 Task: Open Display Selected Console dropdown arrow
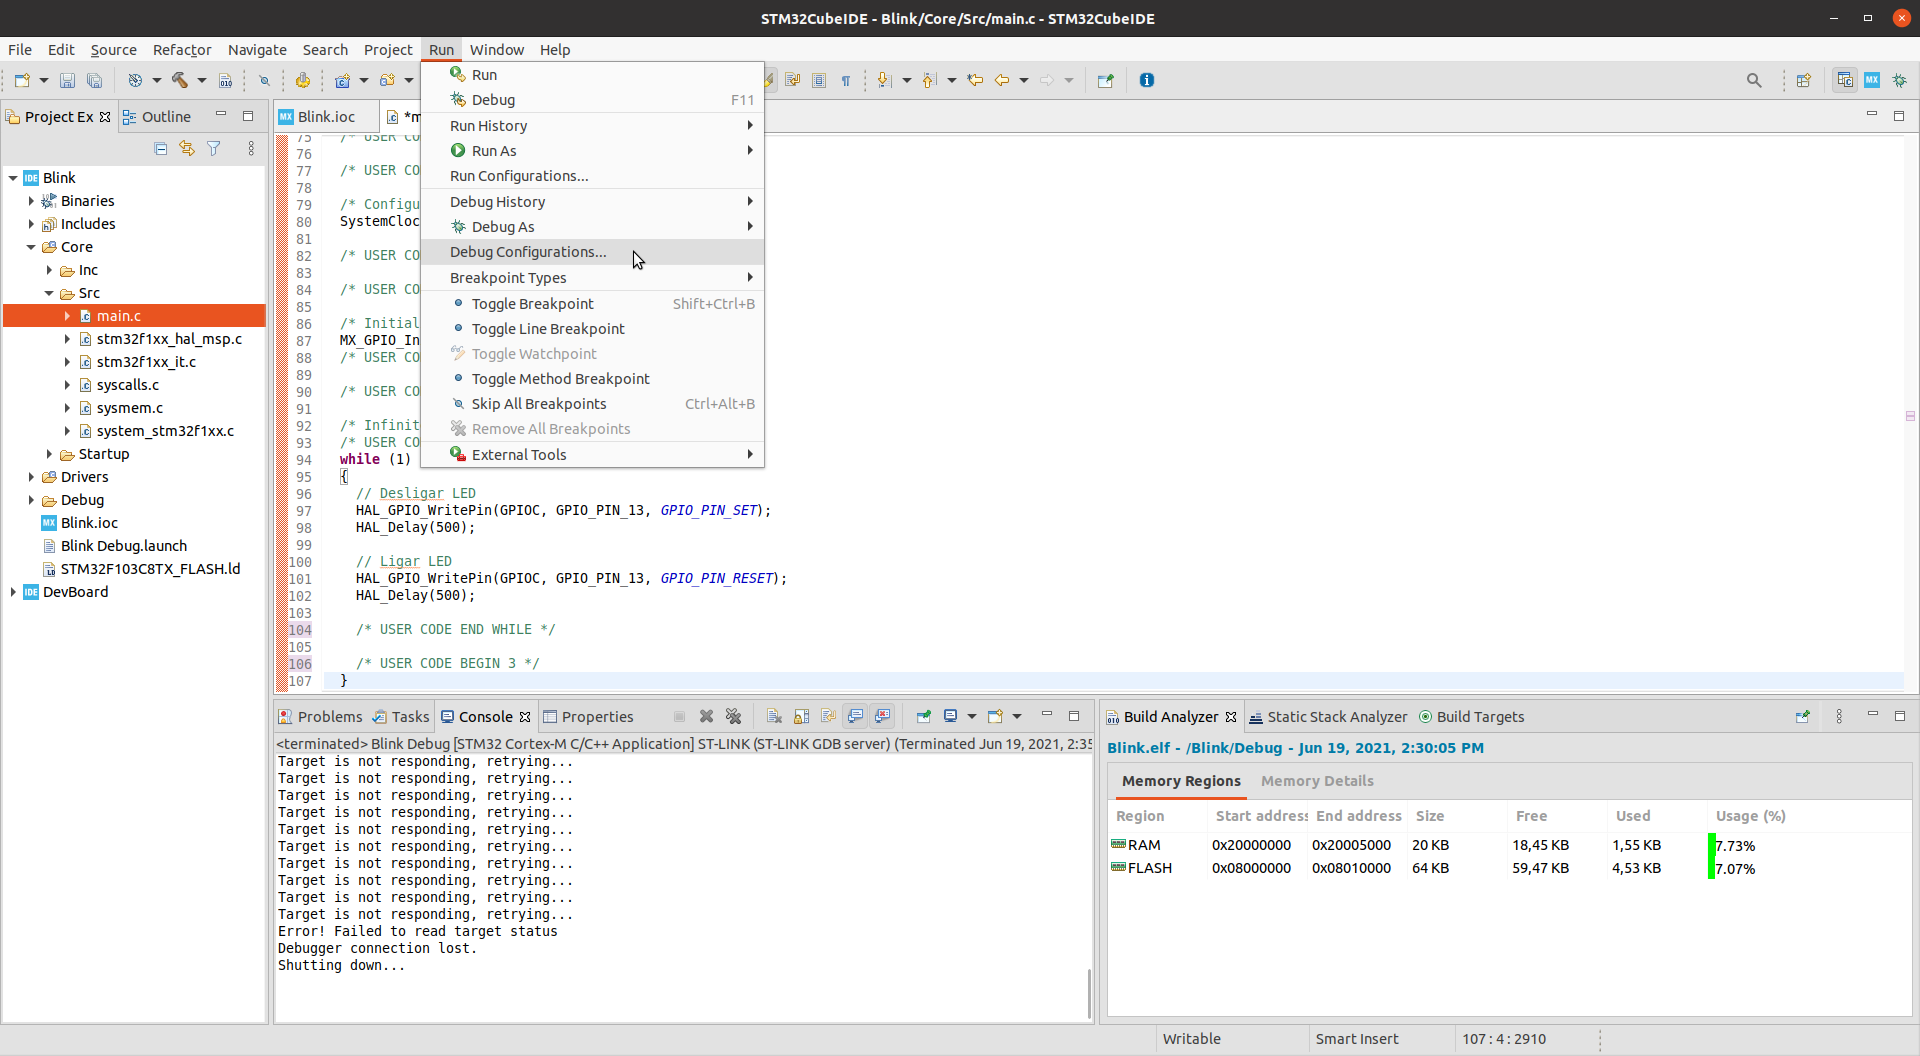coord(971,716)
